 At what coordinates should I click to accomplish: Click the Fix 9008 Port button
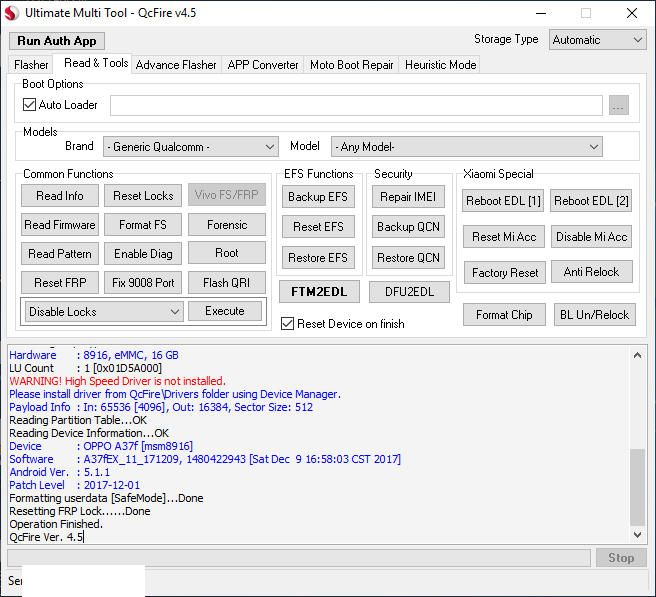click(x=143, y=282)
